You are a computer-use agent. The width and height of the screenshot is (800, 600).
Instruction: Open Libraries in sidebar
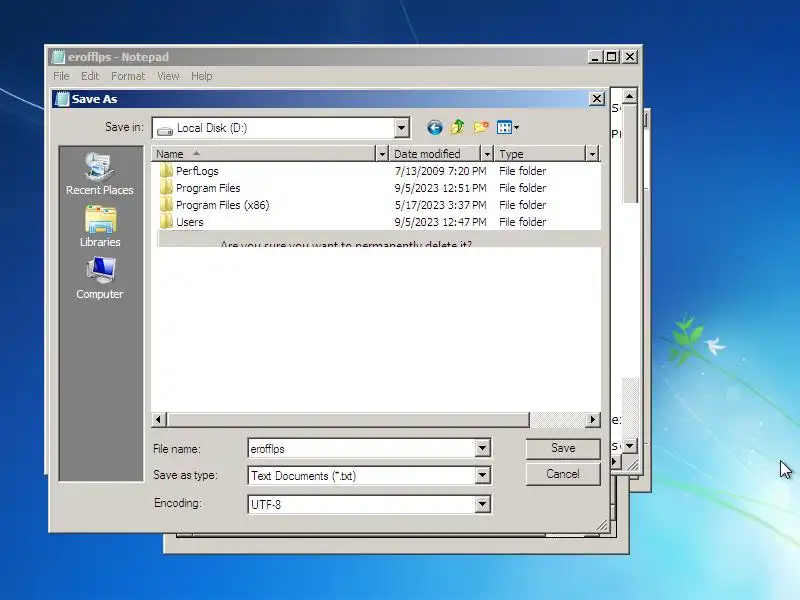(100, 227)
